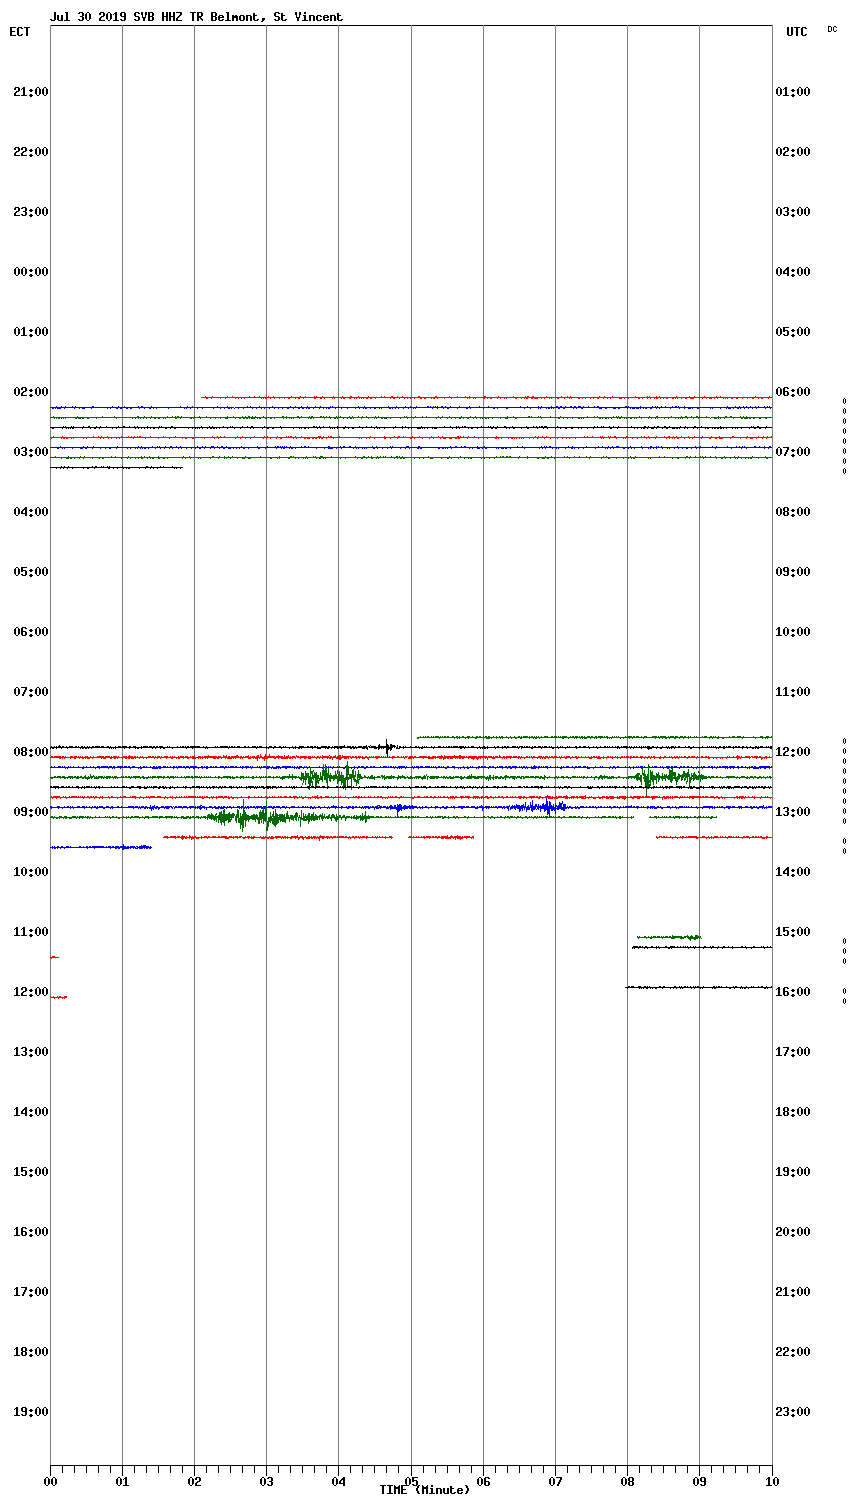Select the ECT 03:00 time label
The width and height of the screenshot is (852, 1500).
(x=31, y=452)
